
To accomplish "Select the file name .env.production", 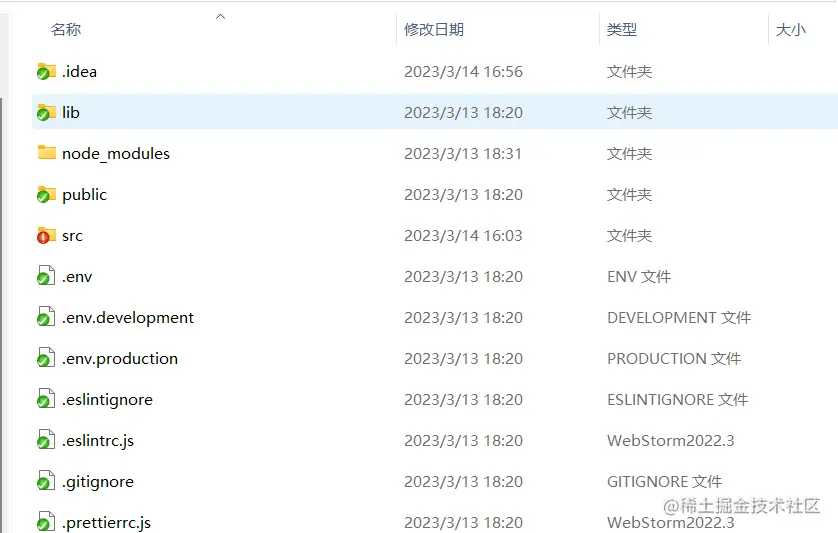I will 120,359.
